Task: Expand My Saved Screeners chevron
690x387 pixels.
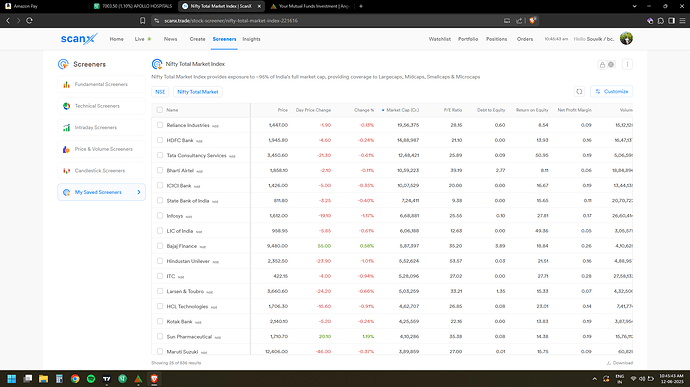Action: point(139,192)
